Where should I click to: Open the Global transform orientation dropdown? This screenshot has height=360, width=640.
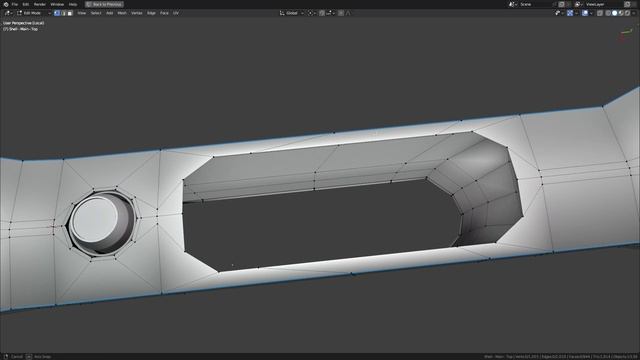(x=292, y=13)
